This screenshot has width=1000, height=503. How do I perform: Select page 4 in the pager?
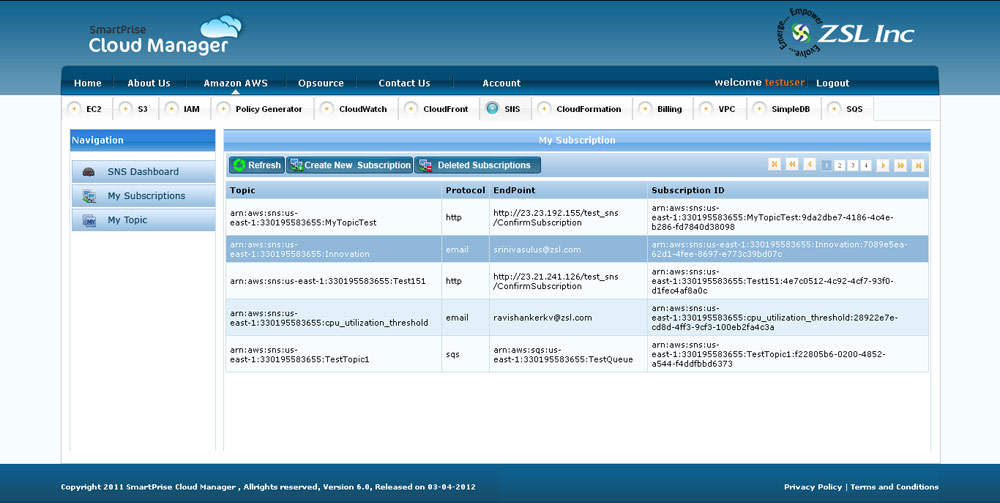click(866, 165)
